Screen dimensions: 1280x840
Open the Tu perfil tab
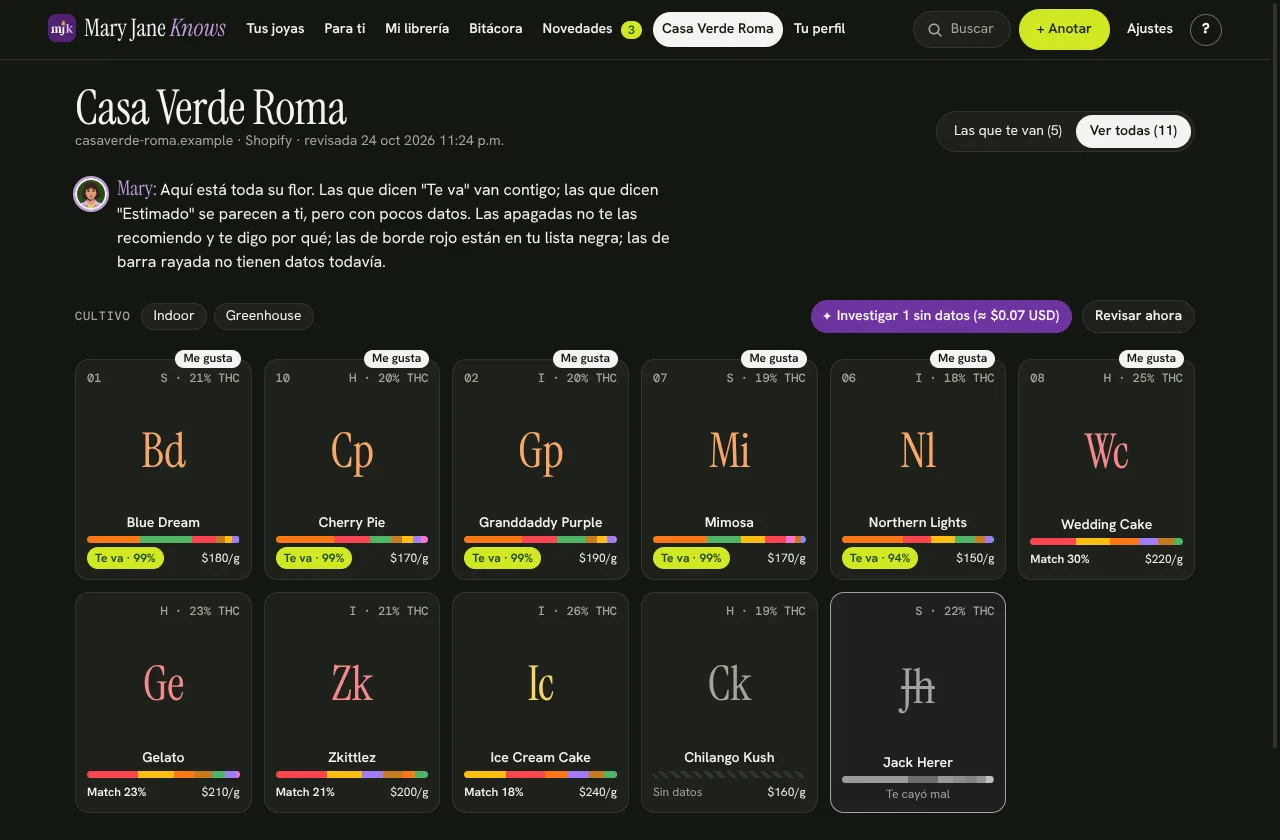click(x=819, y=29)
